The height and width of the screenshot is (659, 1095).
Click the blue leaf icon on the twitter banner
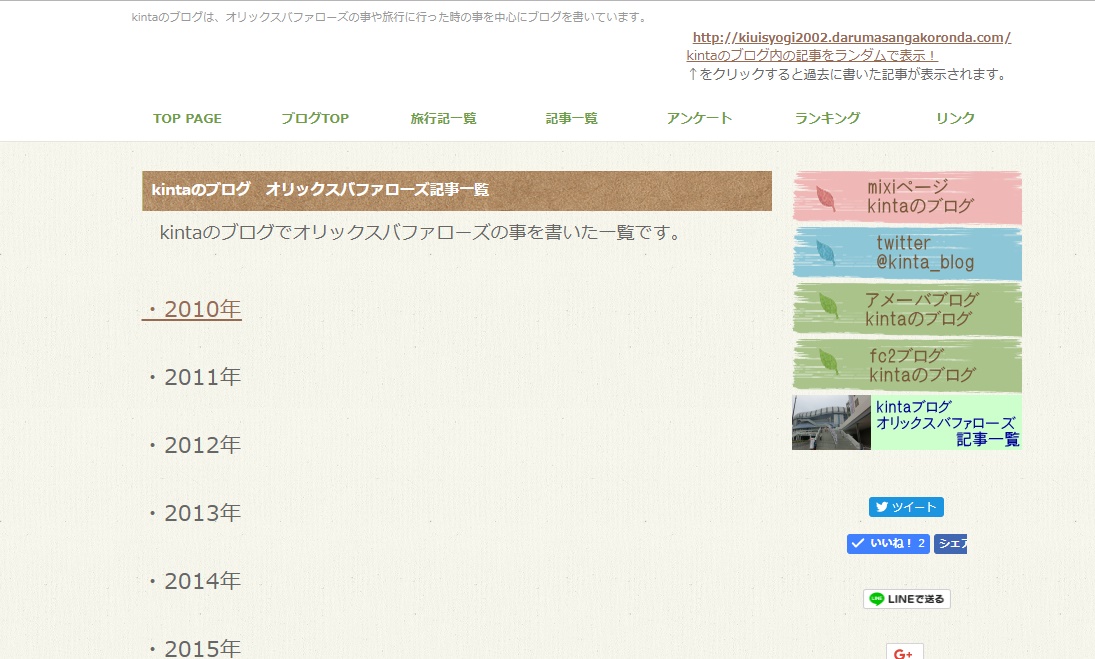pos(826,253)
